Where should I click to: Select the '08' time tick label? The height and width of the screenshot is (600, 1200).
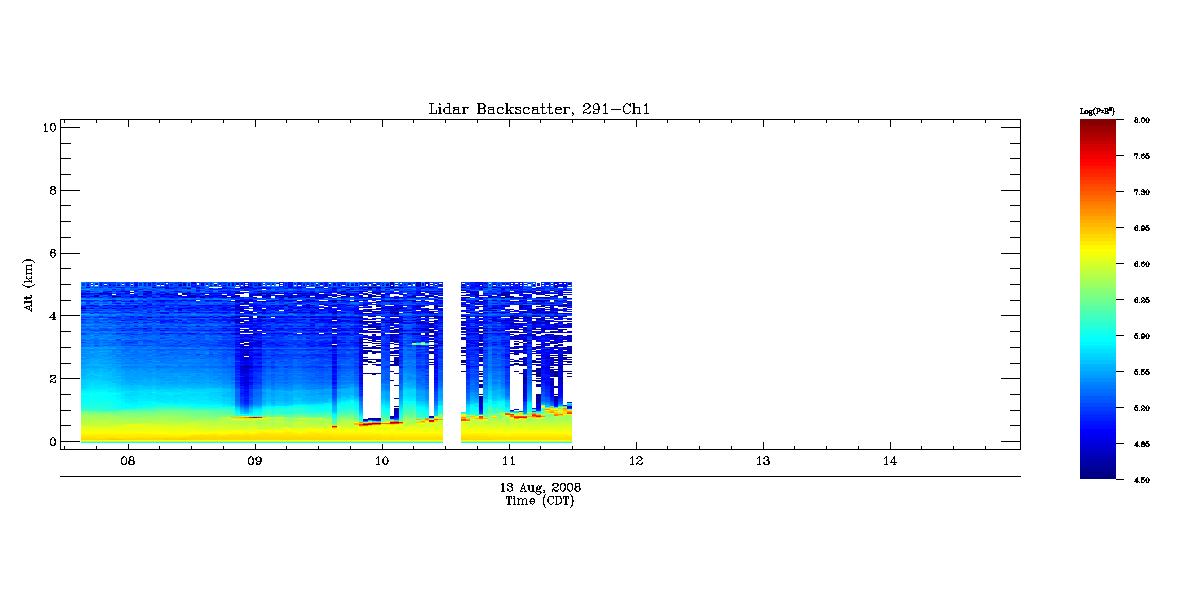click(127, 461)
